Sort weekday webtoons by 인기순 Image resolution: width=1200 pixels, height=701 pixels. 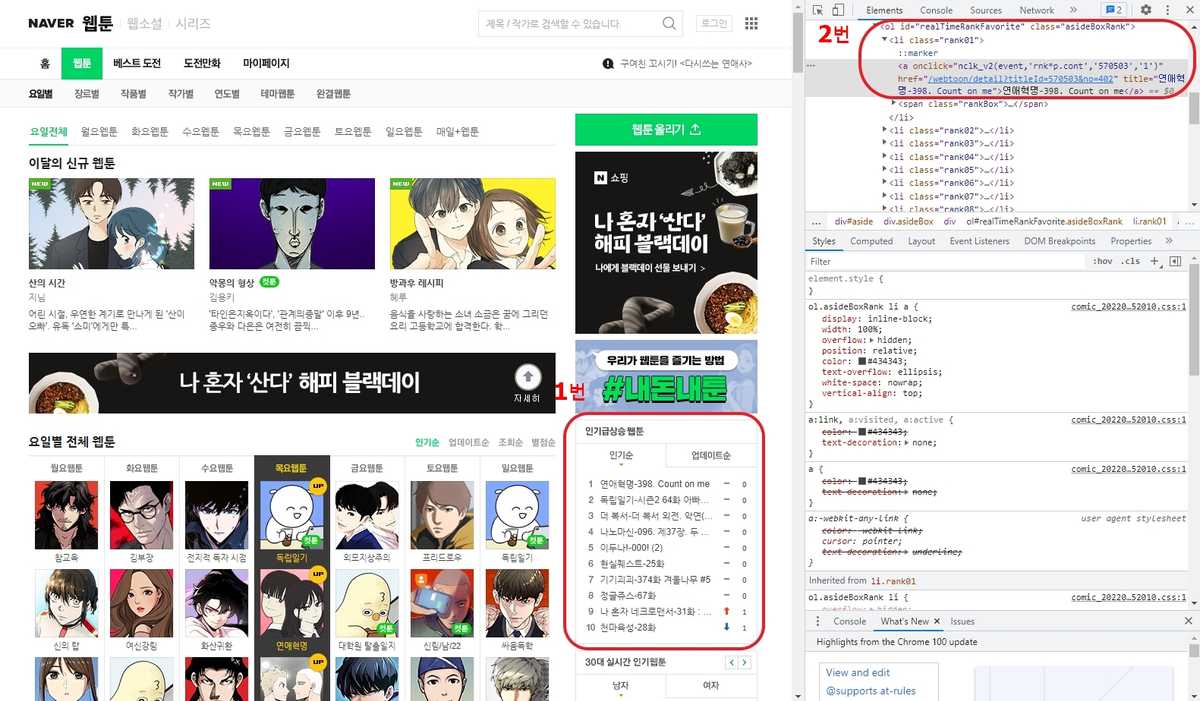[x=427, y=442]
